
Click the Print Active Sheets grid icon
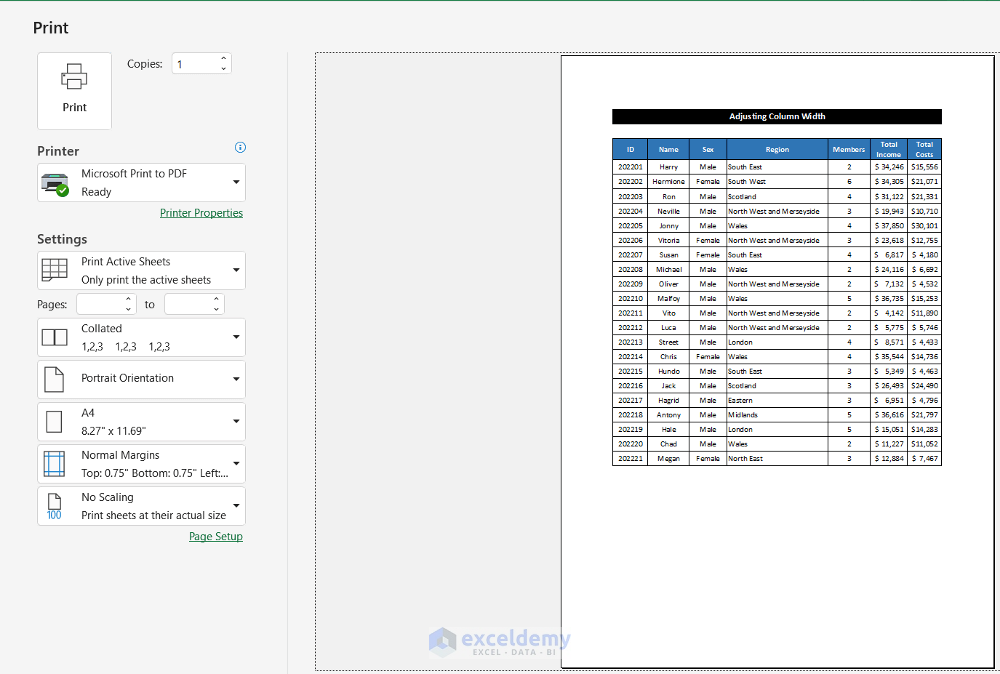coord(54,270)
